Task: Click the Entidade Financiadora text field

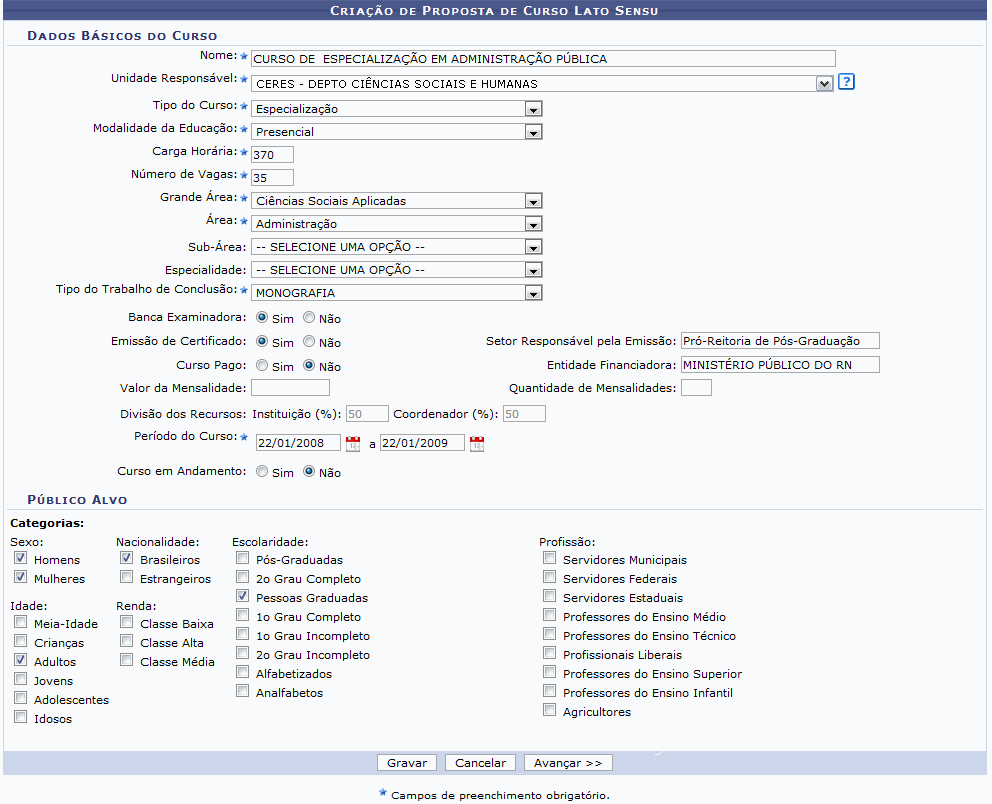Action: [779, 364]
